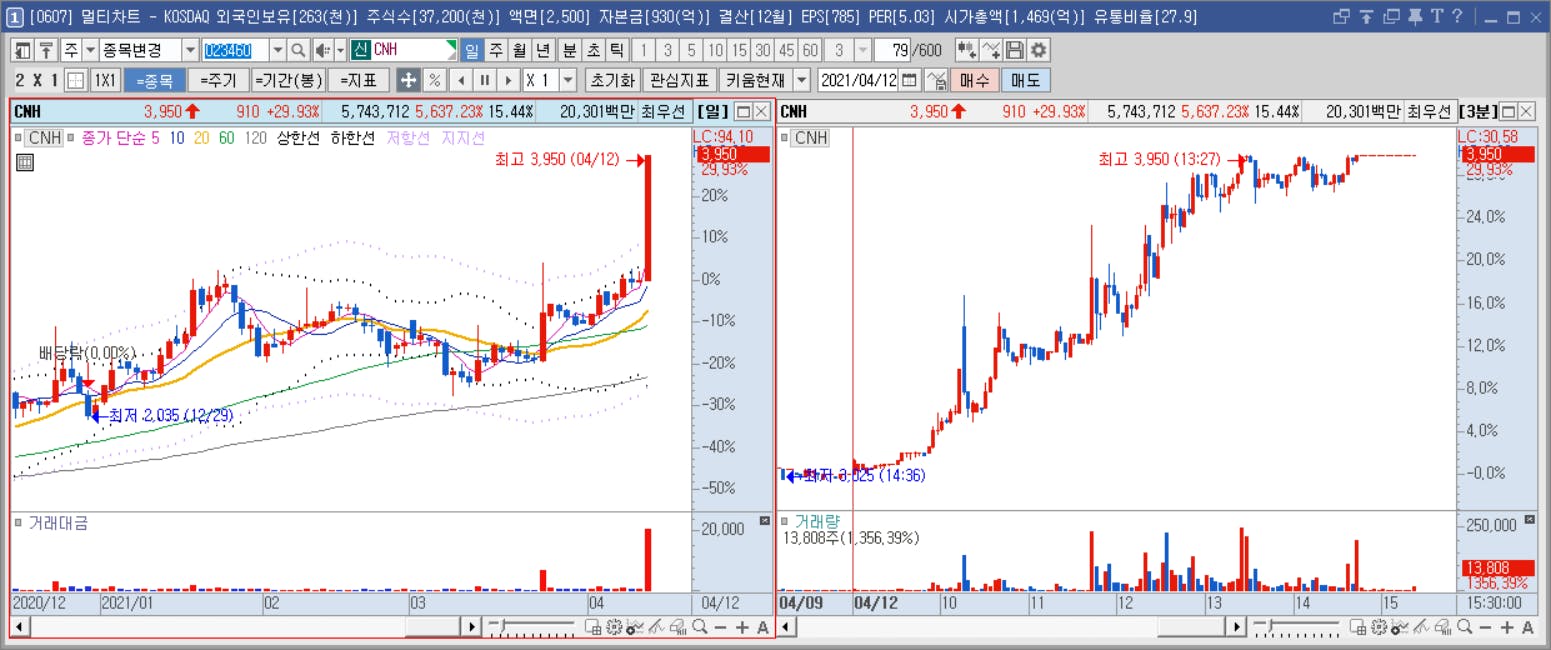This screenshot has width=1551, height=650.
Task: Click the left chart zoom slider
Action: tap(533, 627)
